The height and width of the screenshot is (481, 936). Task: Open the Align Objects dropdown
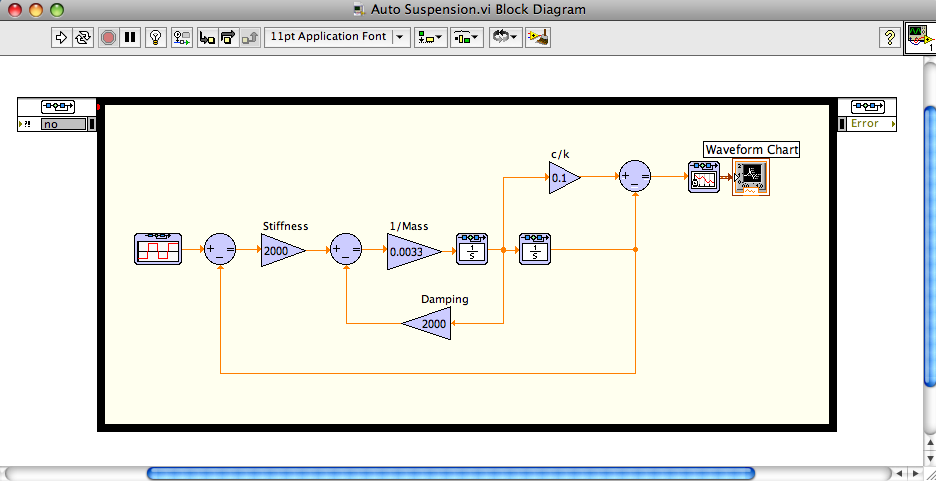[x=432, y=38]
